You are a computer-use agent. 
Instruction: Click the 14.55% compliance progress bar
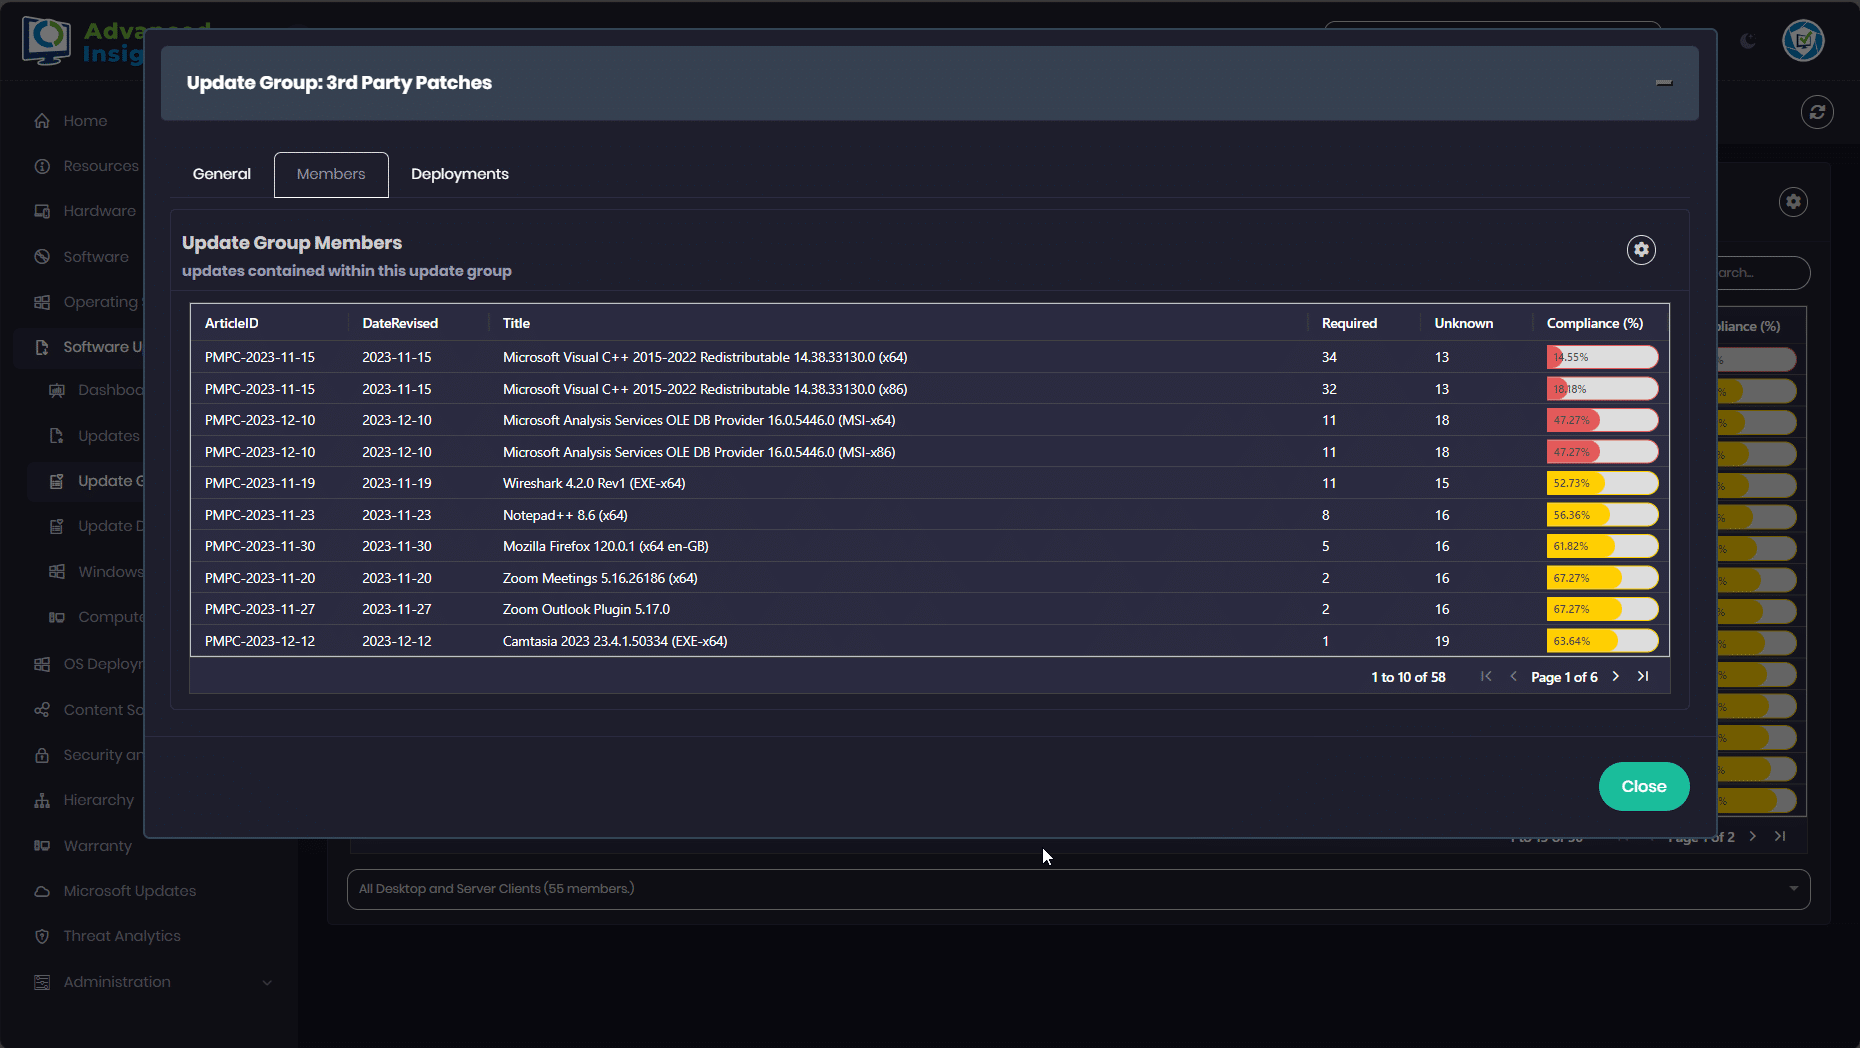tap(1602, 357)
